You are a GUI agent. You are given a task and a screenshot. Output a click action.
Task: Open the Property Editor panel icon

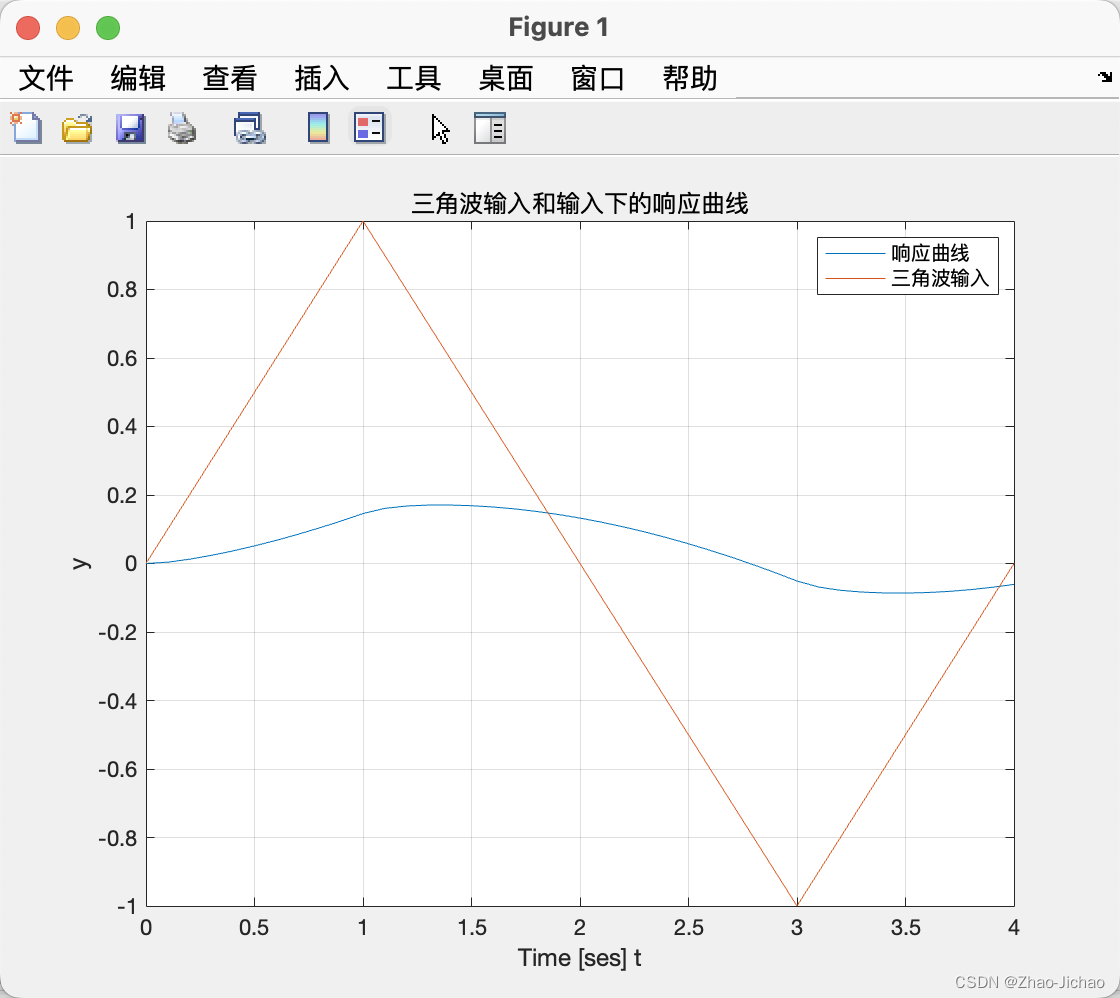pyautogui.click(x=489, y=128)
